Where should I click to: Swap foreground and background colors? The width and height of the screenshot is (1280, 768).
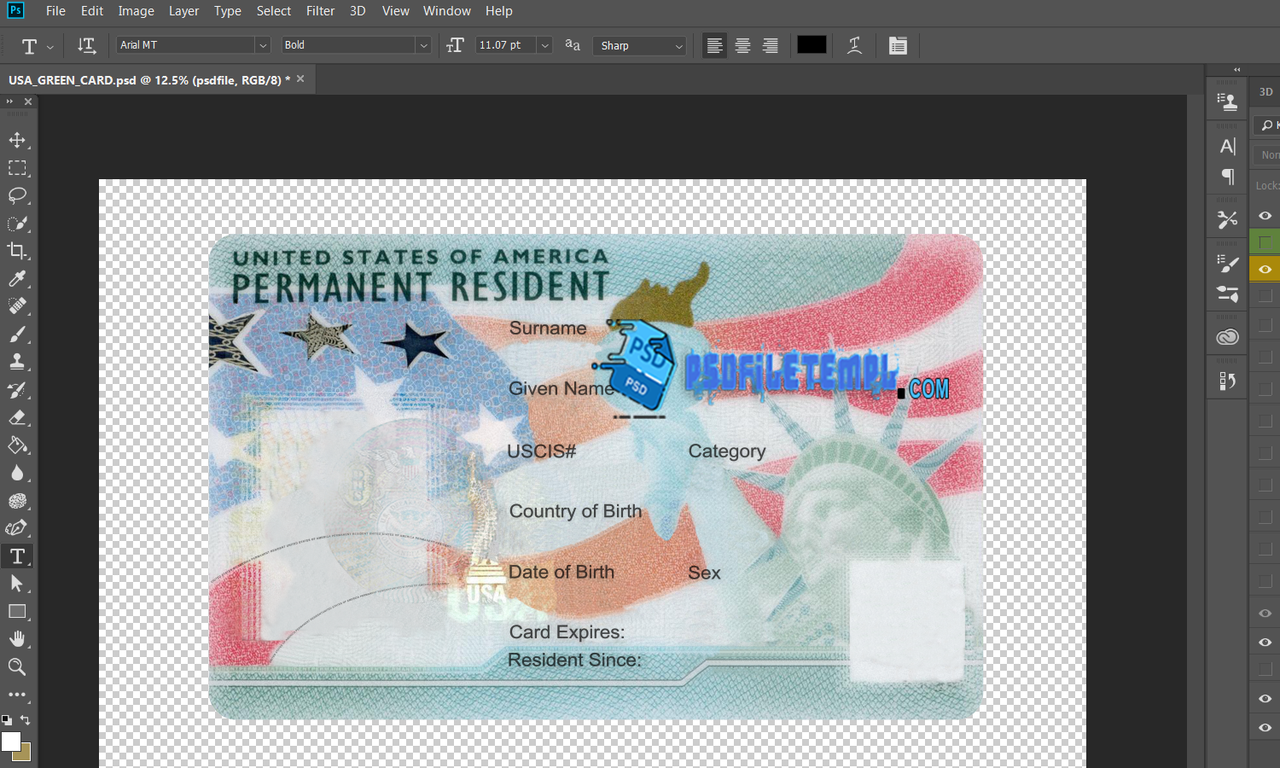[x=26, y=719]
